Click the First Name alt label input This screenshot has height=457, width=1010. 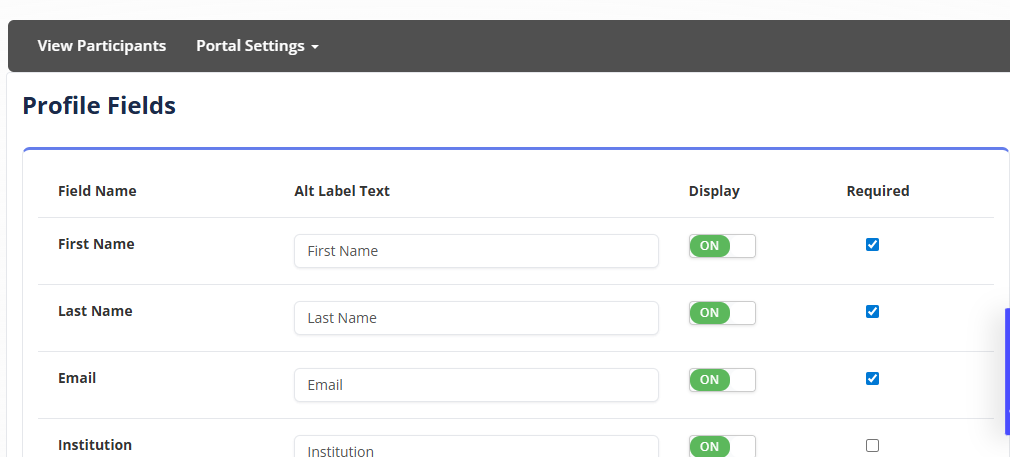click(476, 251)
